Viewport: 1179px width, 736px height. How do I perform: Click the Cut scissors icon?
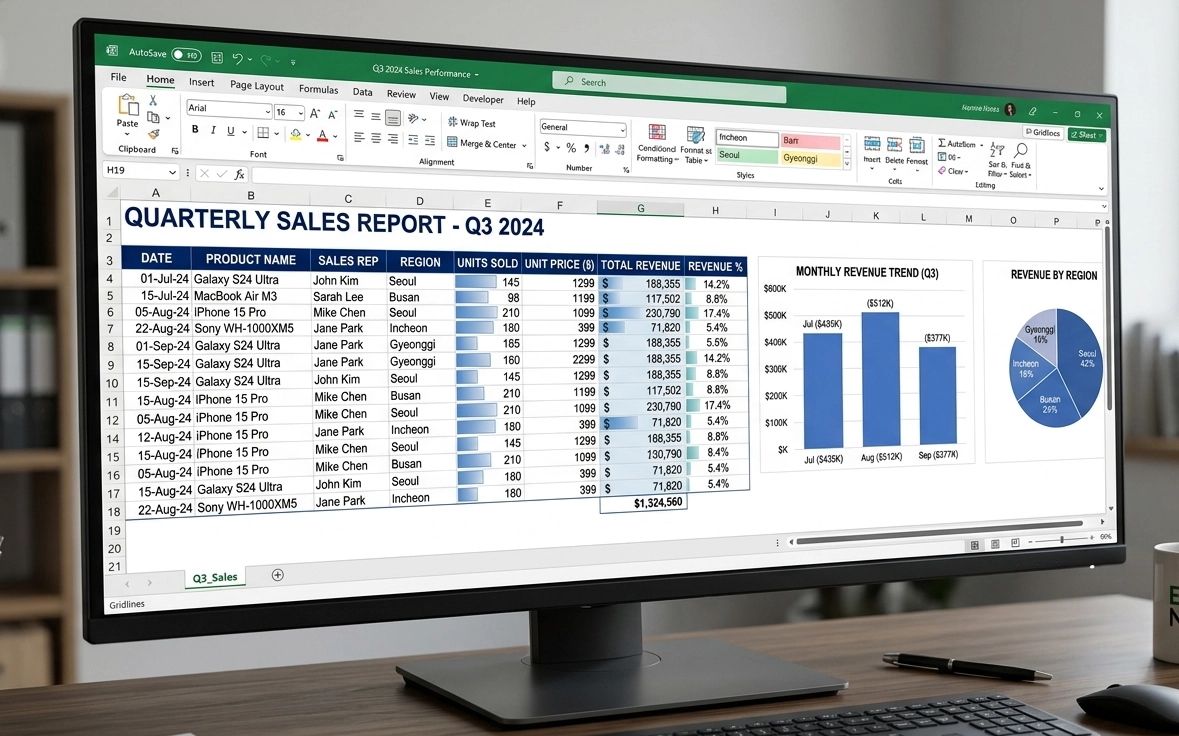point(153,100)
